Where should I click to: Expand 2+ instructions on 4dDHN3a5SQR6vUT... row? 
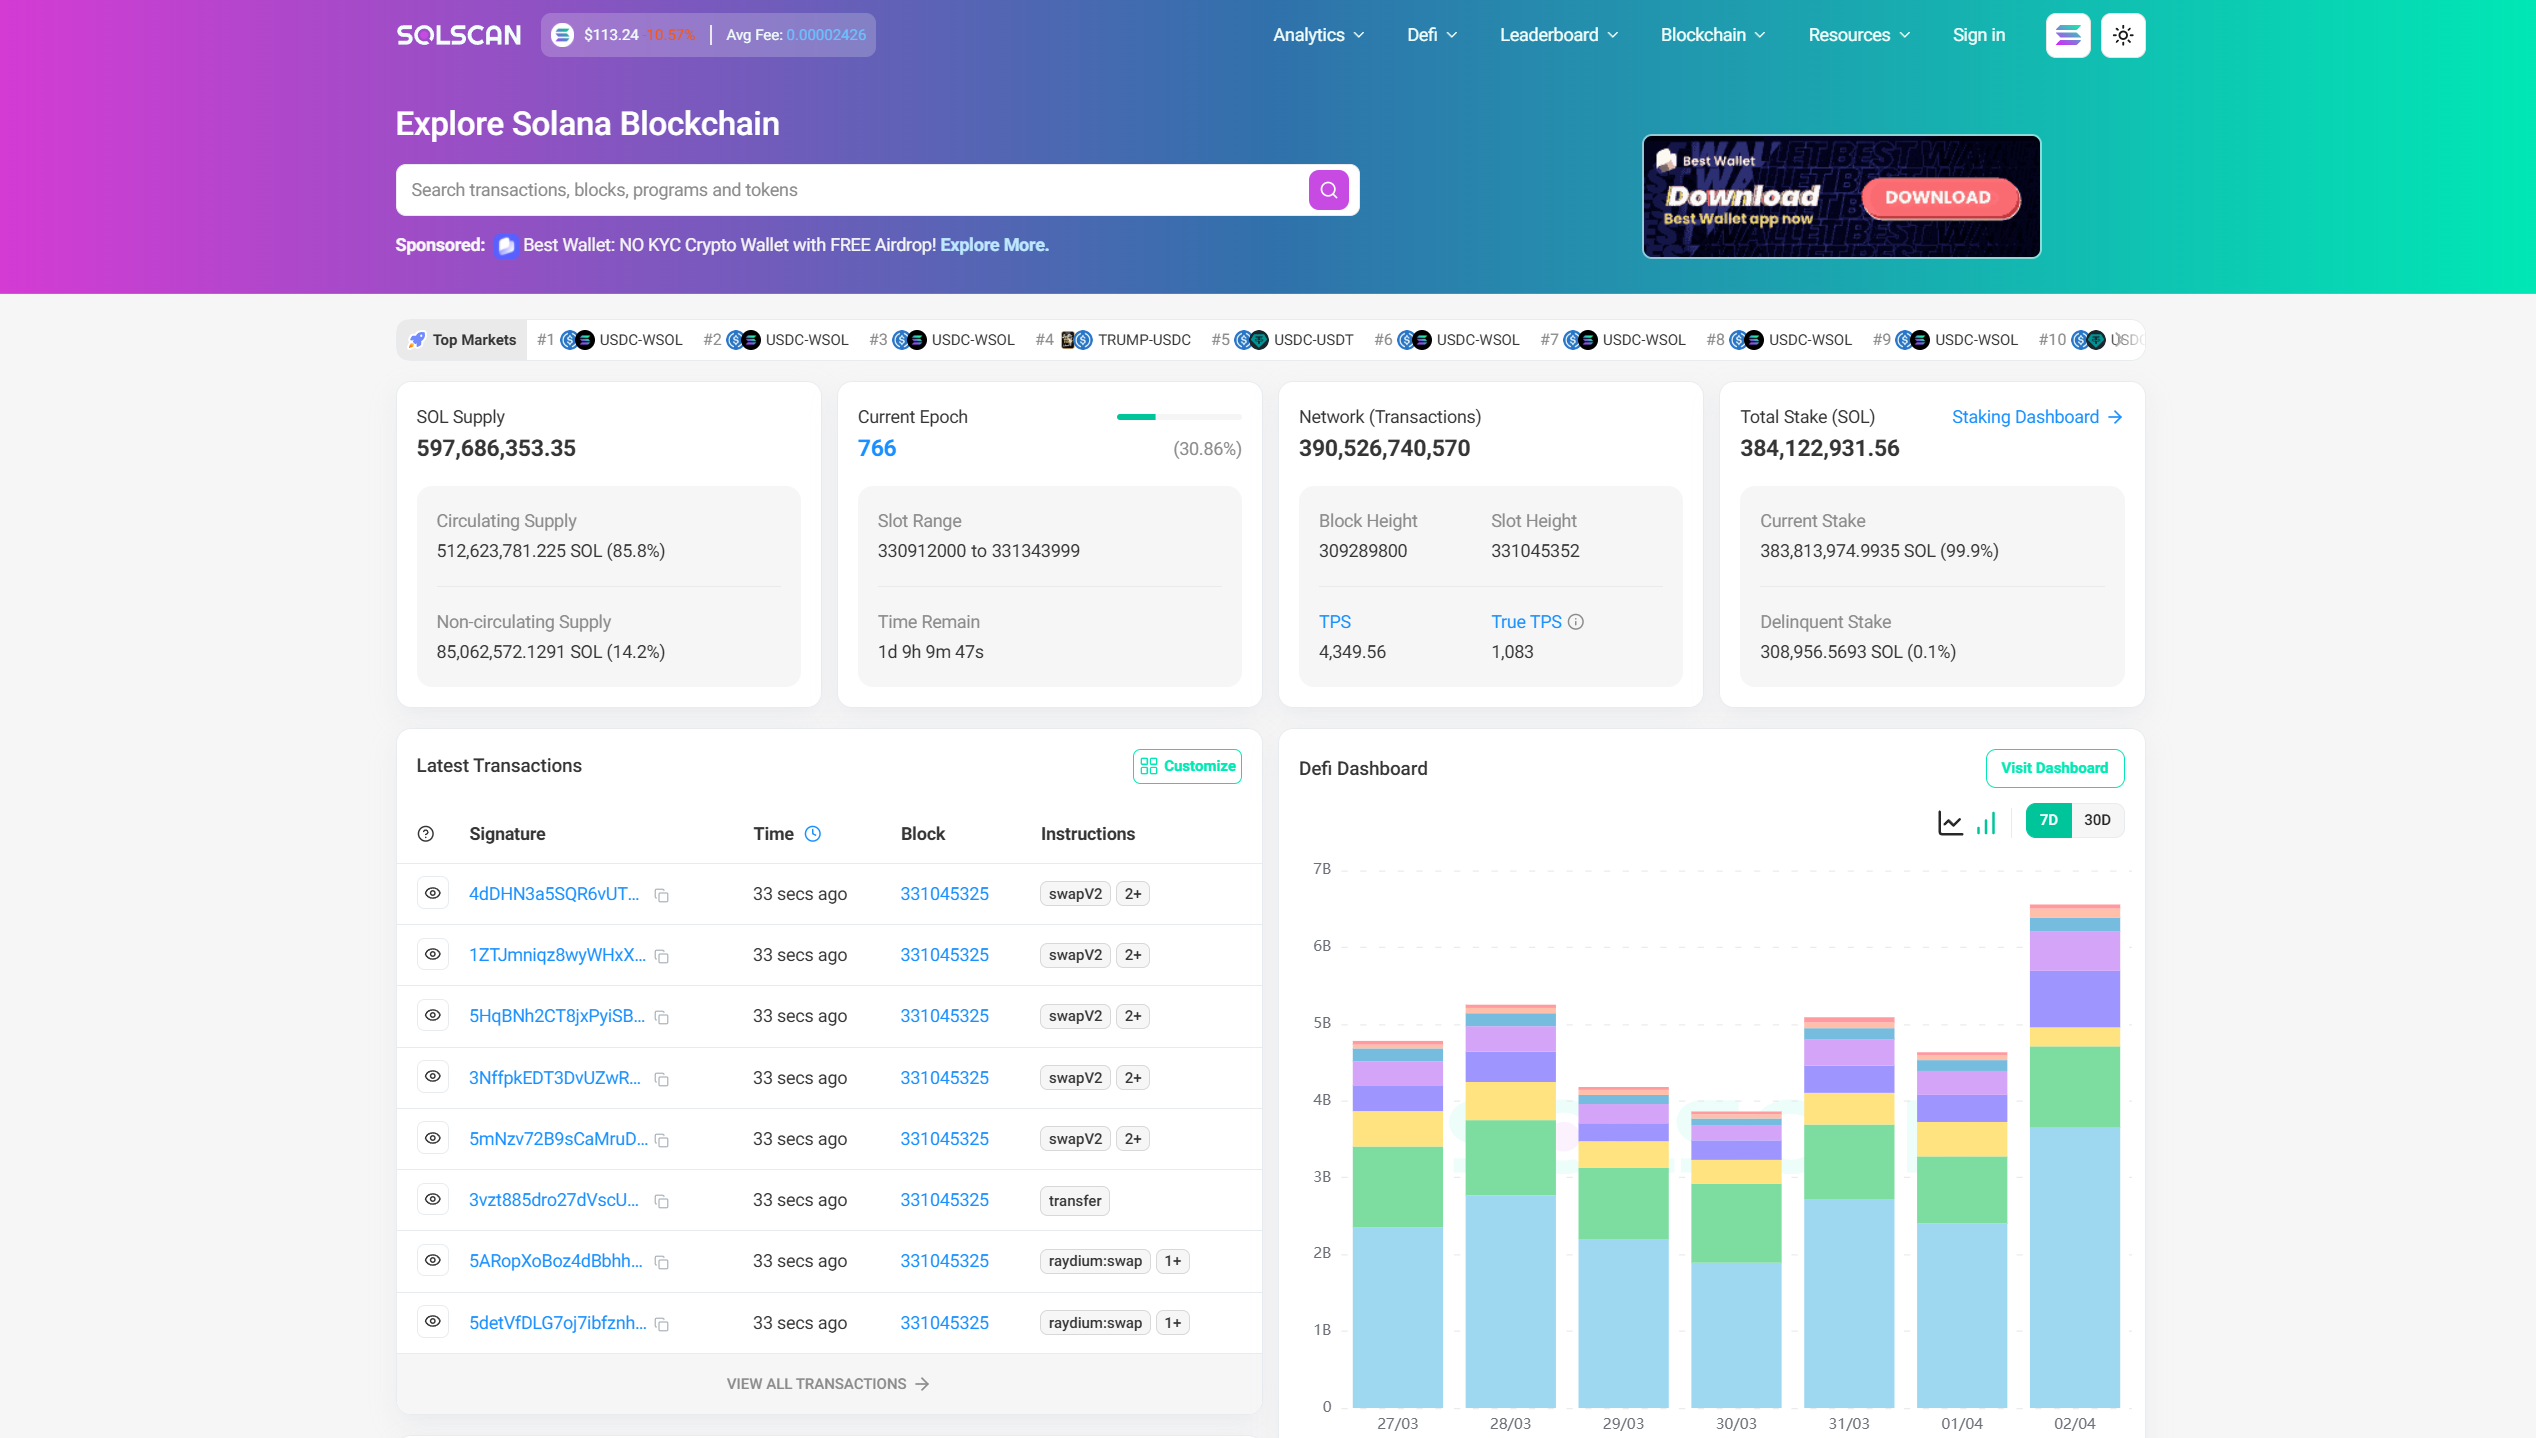pyautogui.click(x=1133, y=894)
